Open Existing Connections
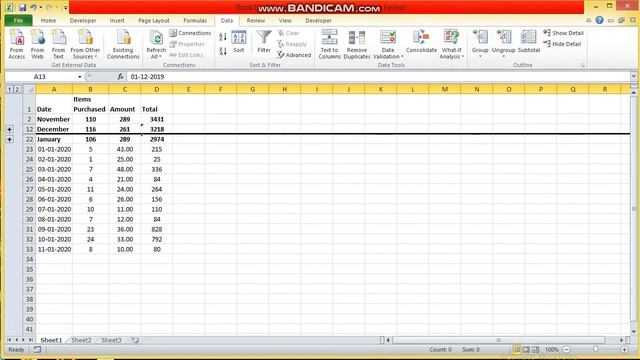 (x=123, y=44)
